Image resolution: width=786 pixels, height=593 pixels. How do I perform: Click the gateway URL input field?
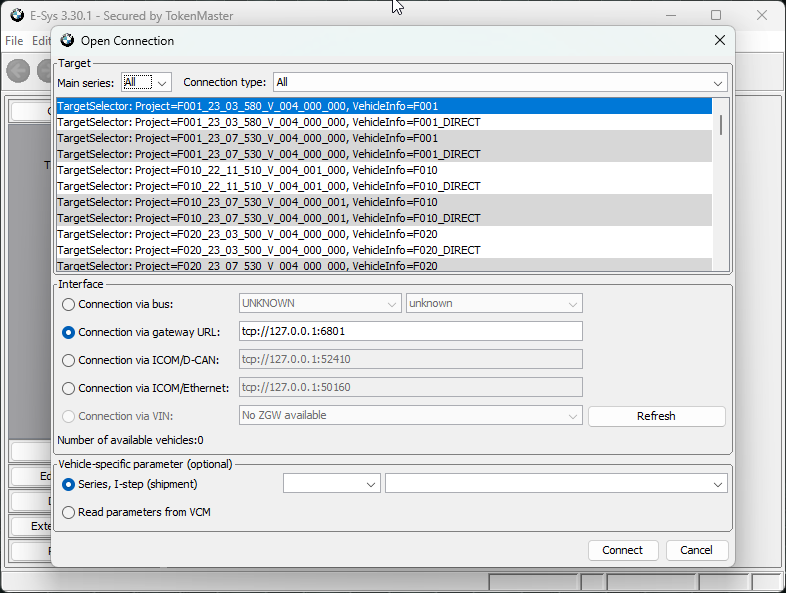411,331
